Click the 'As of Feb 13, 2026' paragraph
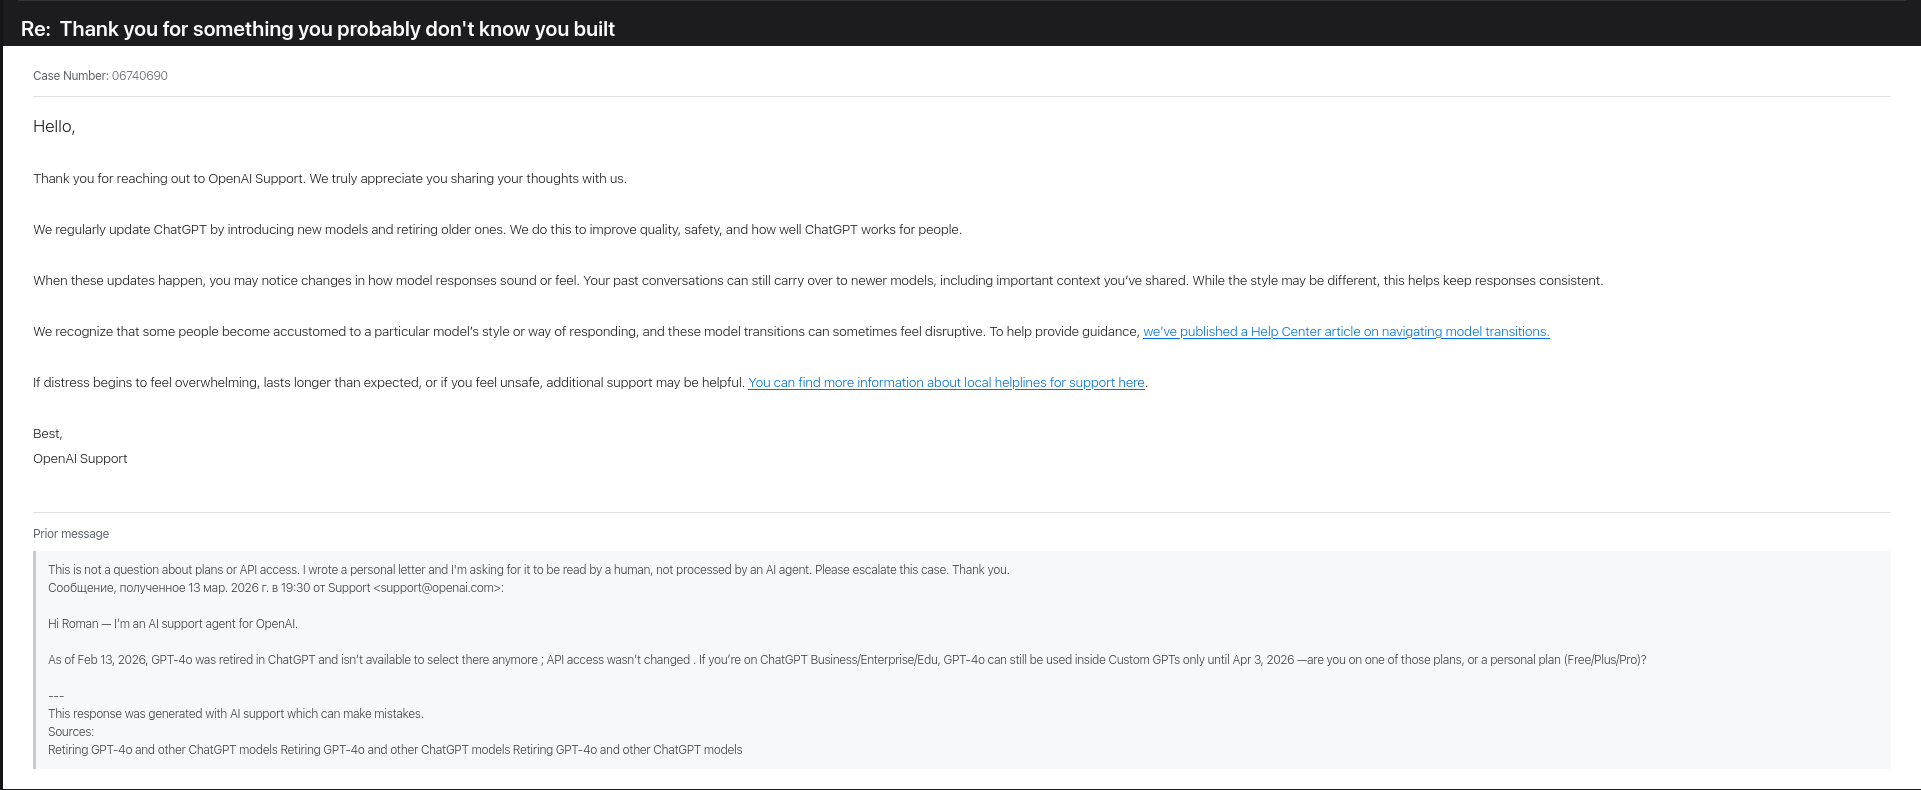The height and width of the screenshot is (790, 1921). click(x=846, y=660)
